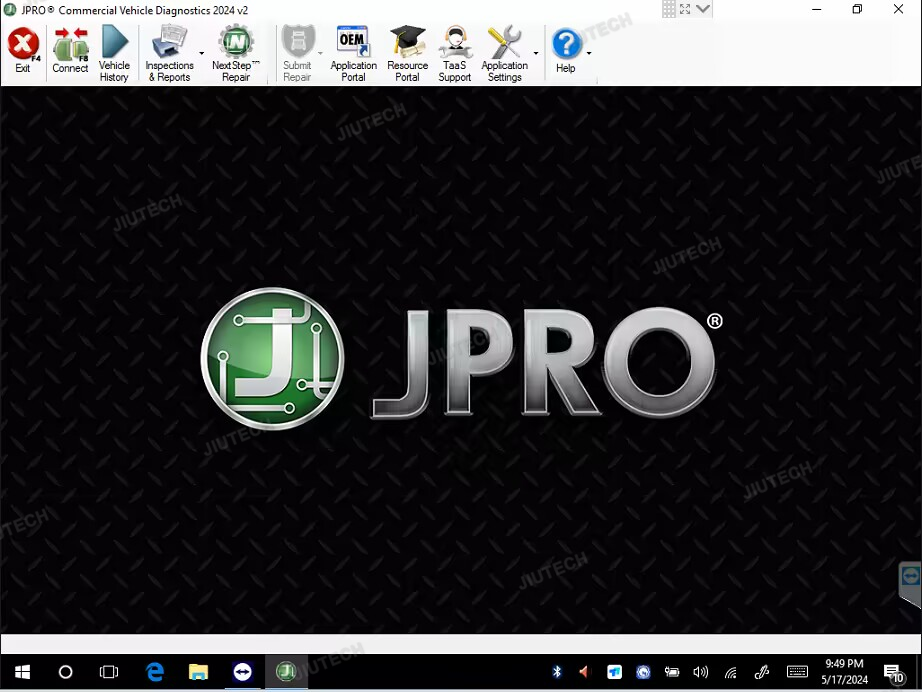The height and width of the screenshot is (692, 922).
Task: Open the notification action center
Action: tap(894, 672)
